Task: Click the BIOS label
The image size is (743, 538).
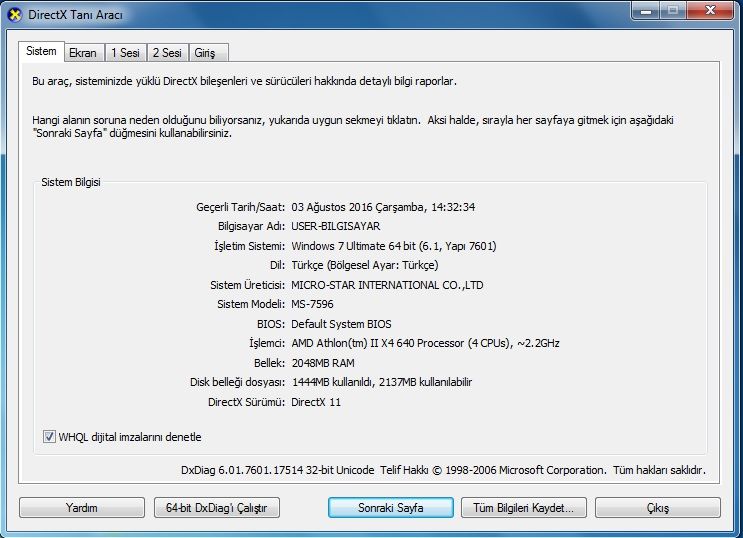Action: pyautogui.click(x=271, y=324)
